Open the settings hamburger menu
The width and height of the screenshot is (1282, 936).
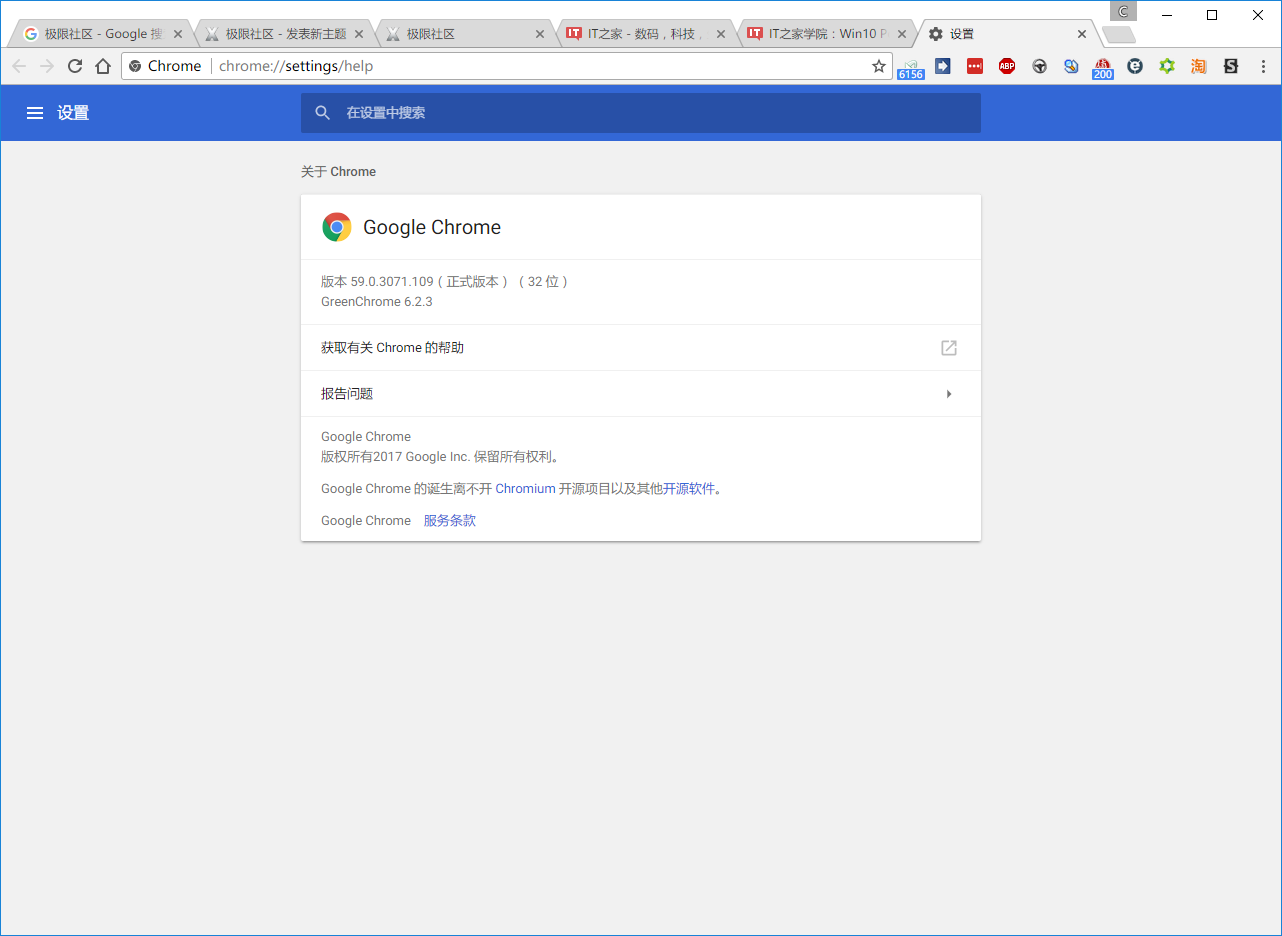click(35, 113)
